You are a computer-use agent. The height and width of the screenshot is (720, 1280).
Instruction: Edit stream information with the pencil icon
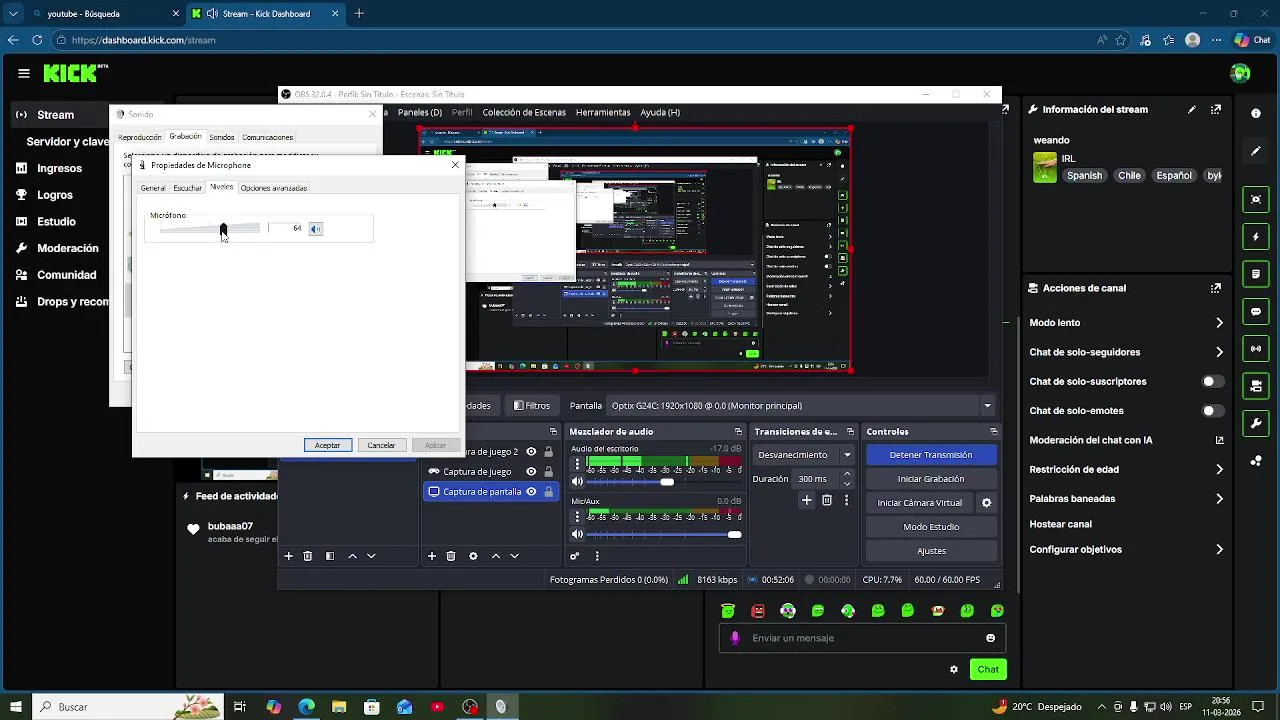1192,109
